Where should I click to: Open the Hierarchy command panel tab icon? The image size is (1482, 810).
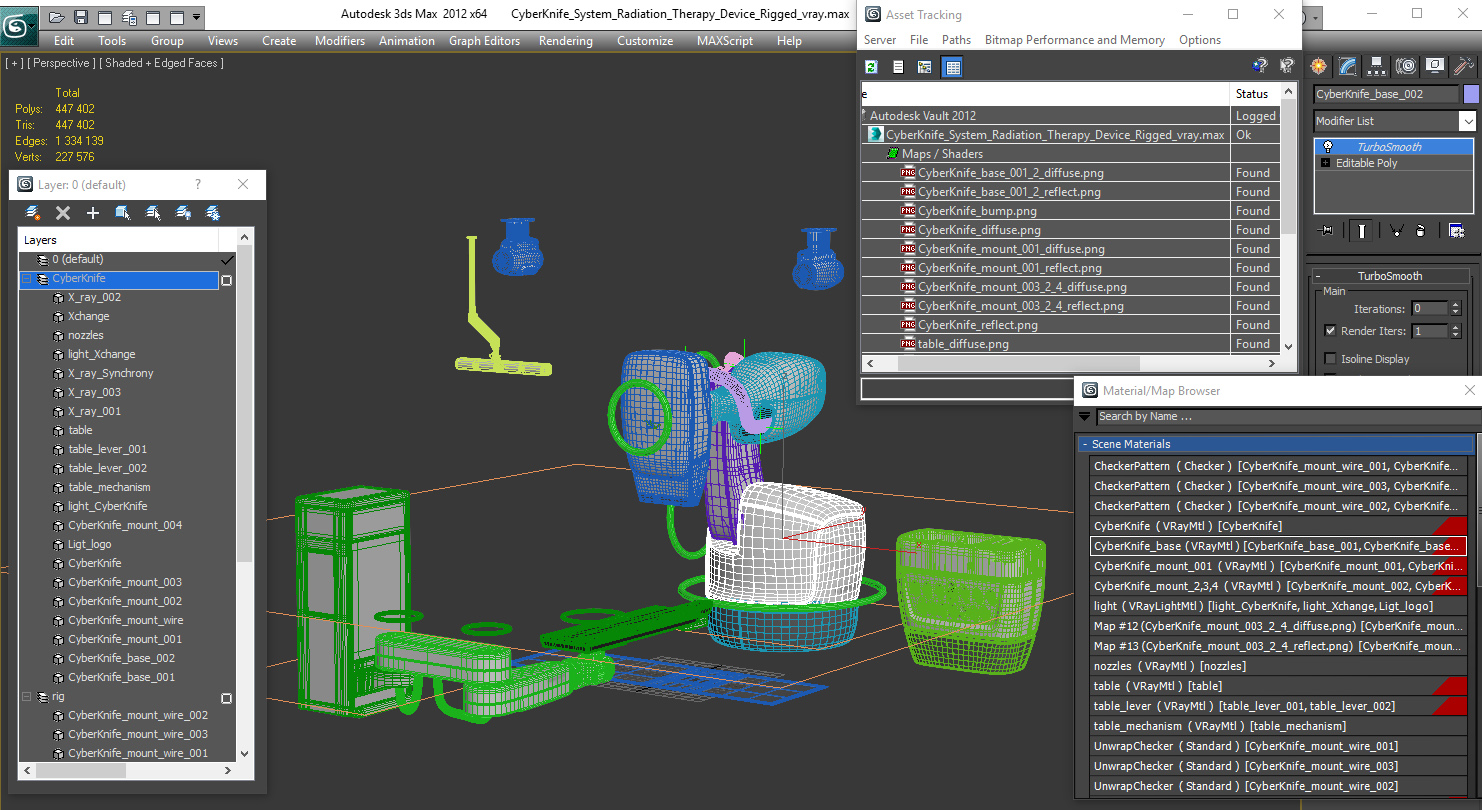tap(1377, 66)
